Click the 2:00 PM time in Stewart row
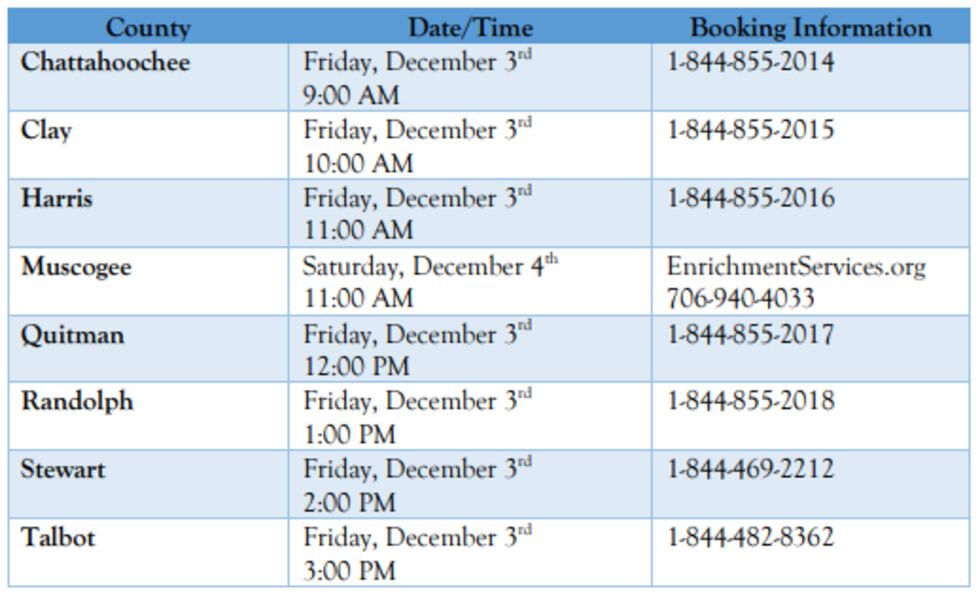 click(x=350, y=502)
